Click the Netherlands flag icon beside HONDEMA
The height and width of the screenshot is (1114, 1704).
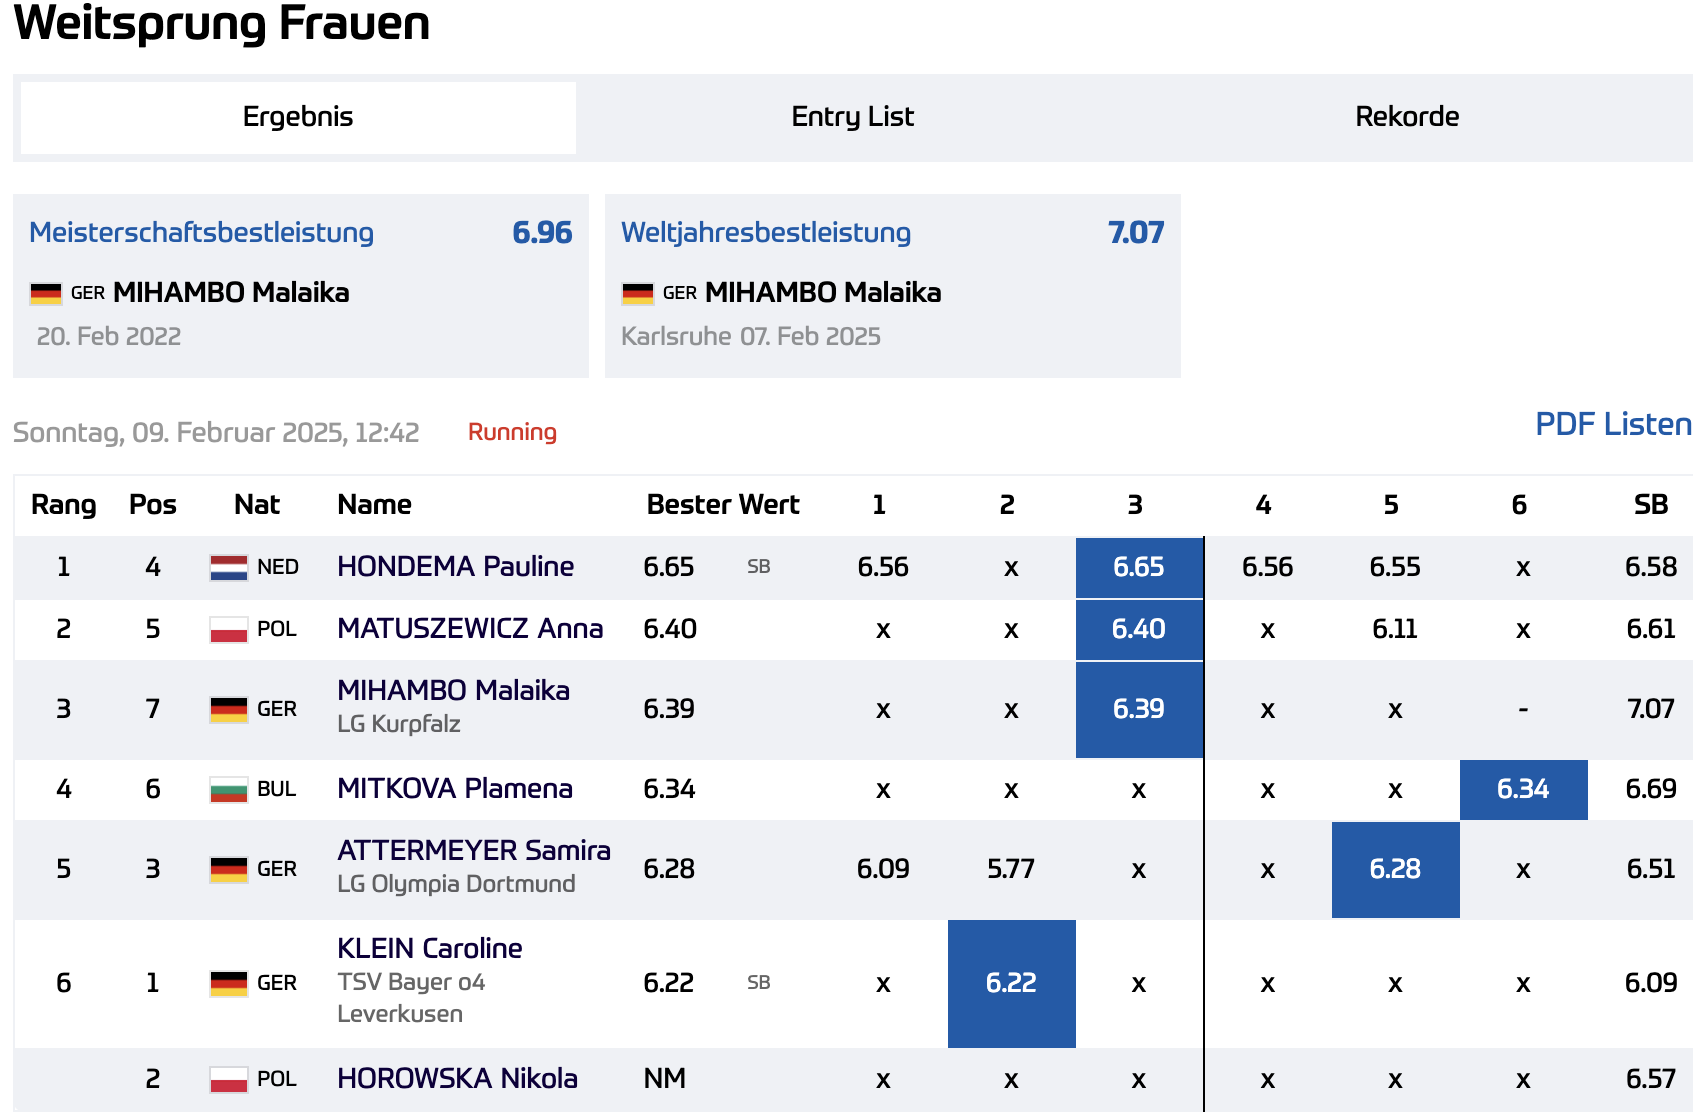[x=229, y=567]
